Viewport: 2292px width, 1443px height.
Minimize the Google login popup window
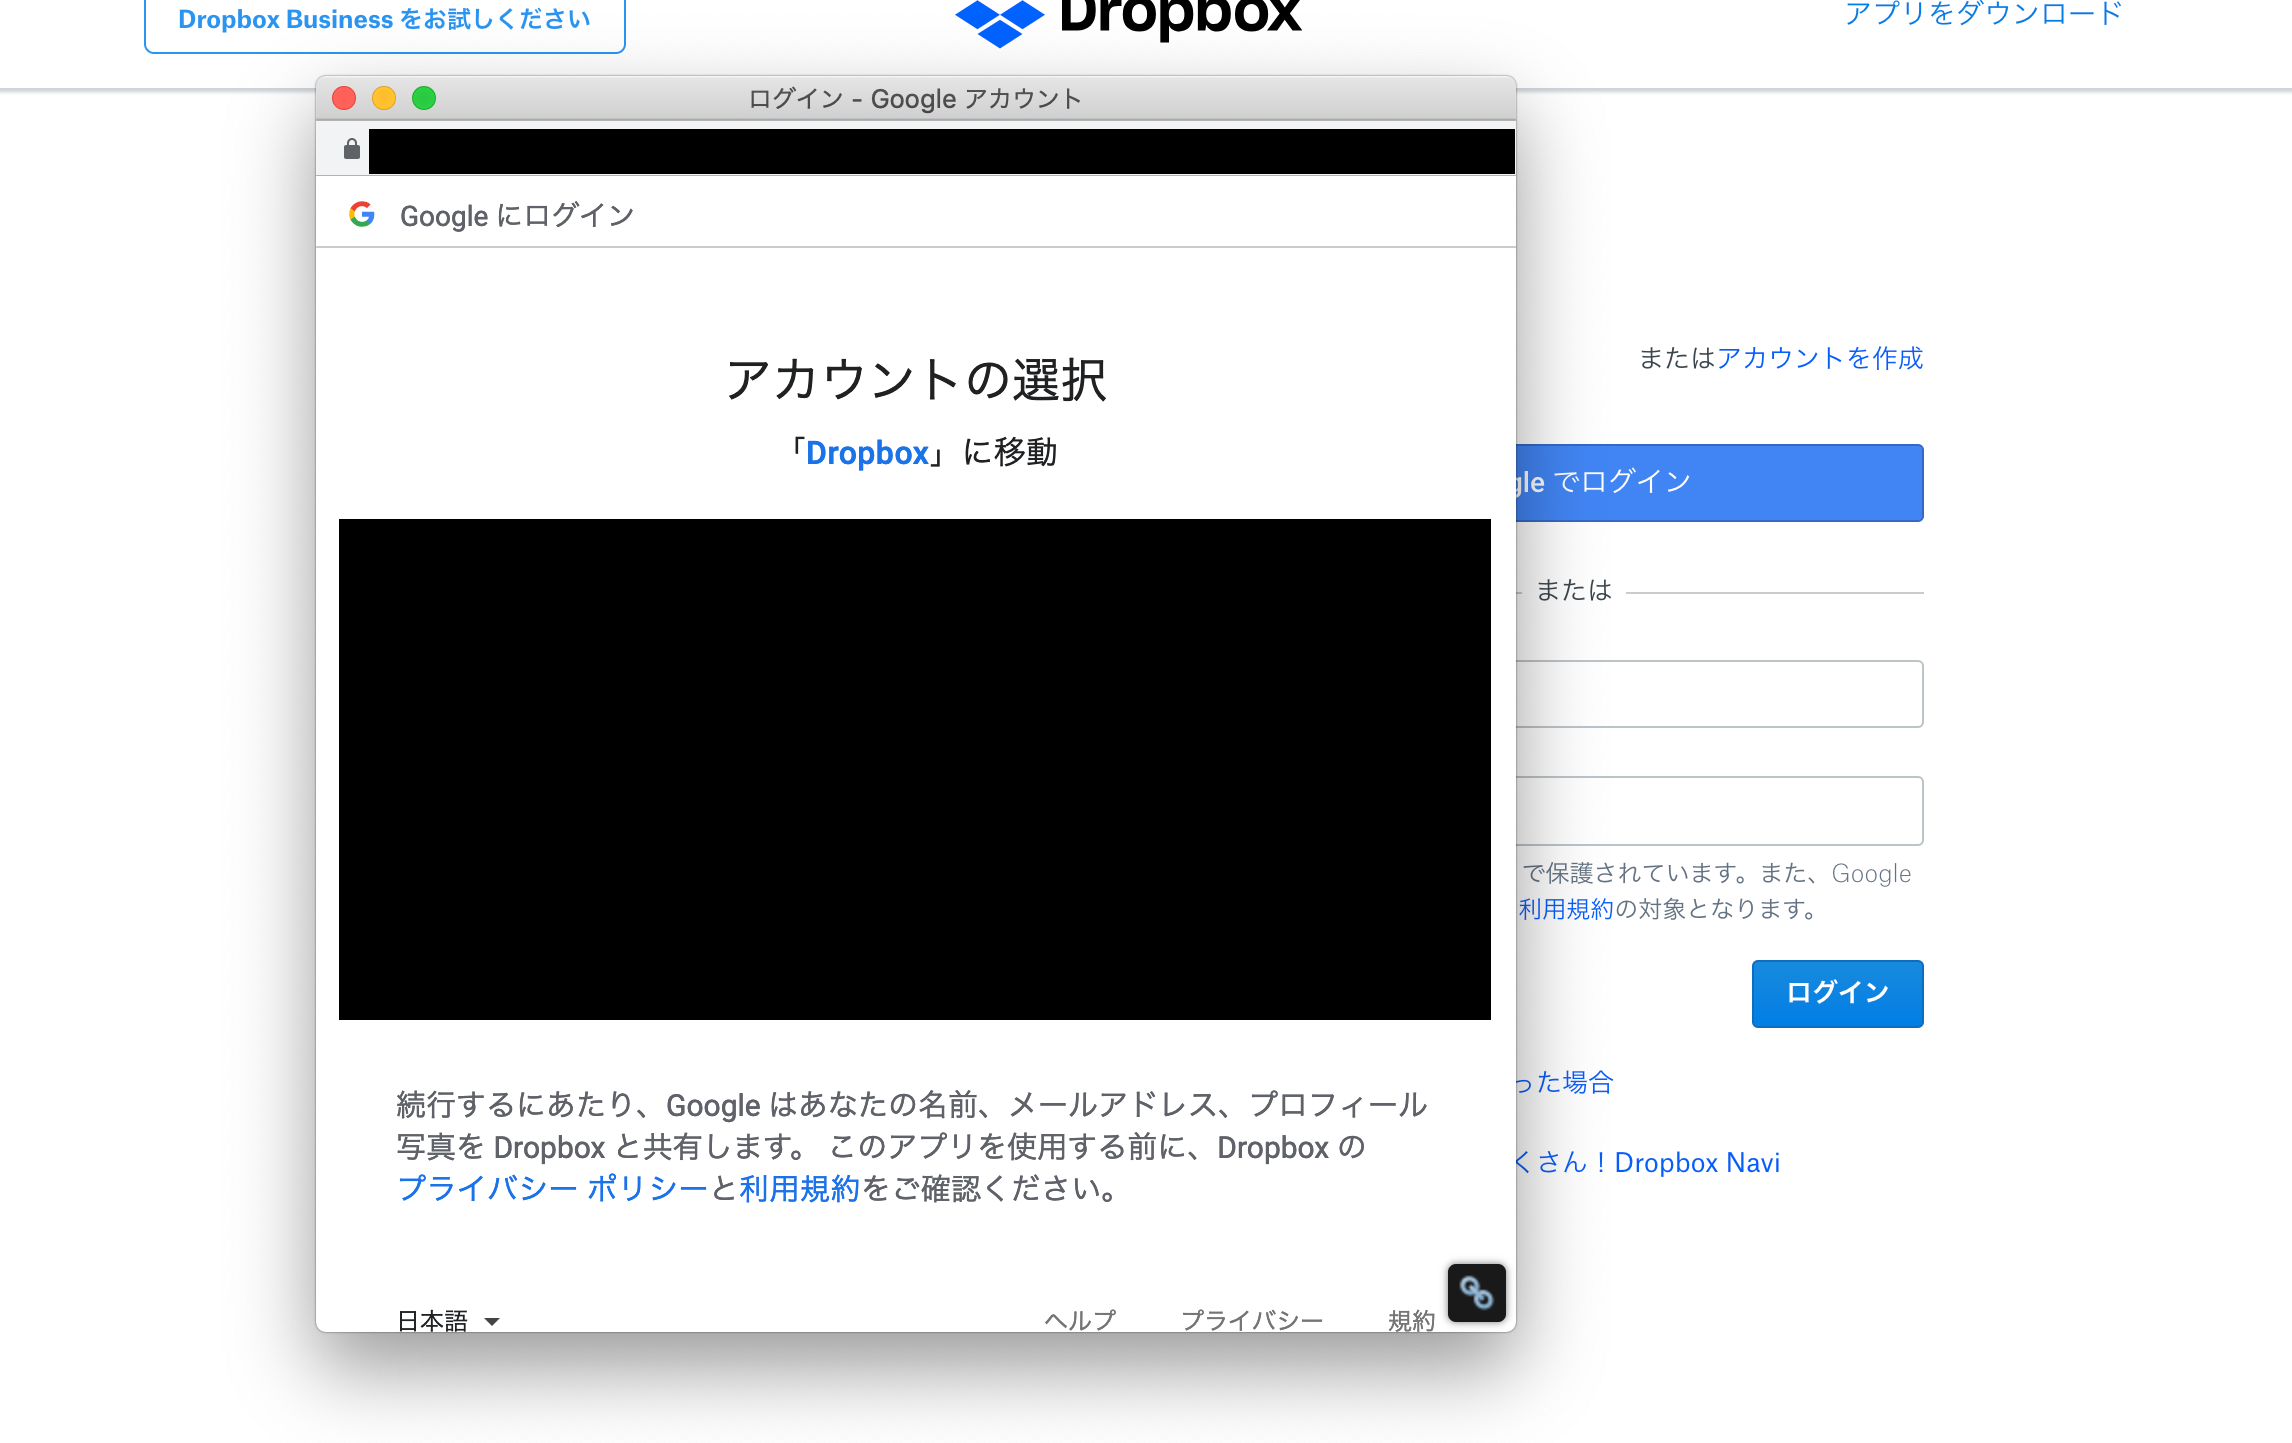tap(384, 98)
